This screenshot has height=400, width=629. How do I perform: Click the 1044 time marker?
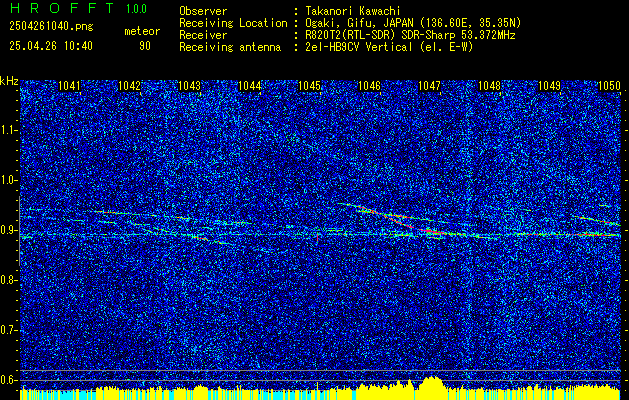[x=250, y=85]
